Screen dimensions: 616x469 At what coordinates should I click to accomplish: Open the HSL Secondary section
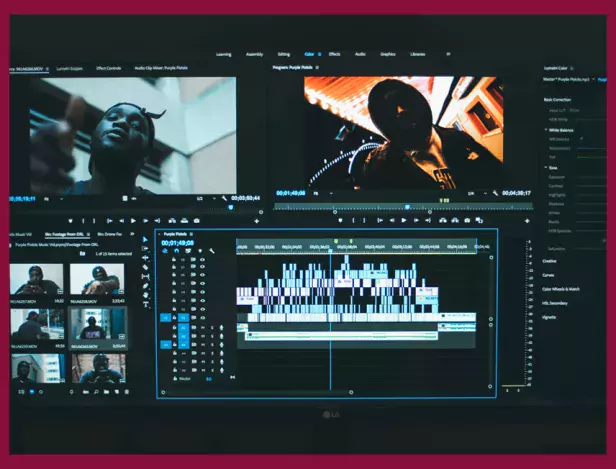(555, 303)
